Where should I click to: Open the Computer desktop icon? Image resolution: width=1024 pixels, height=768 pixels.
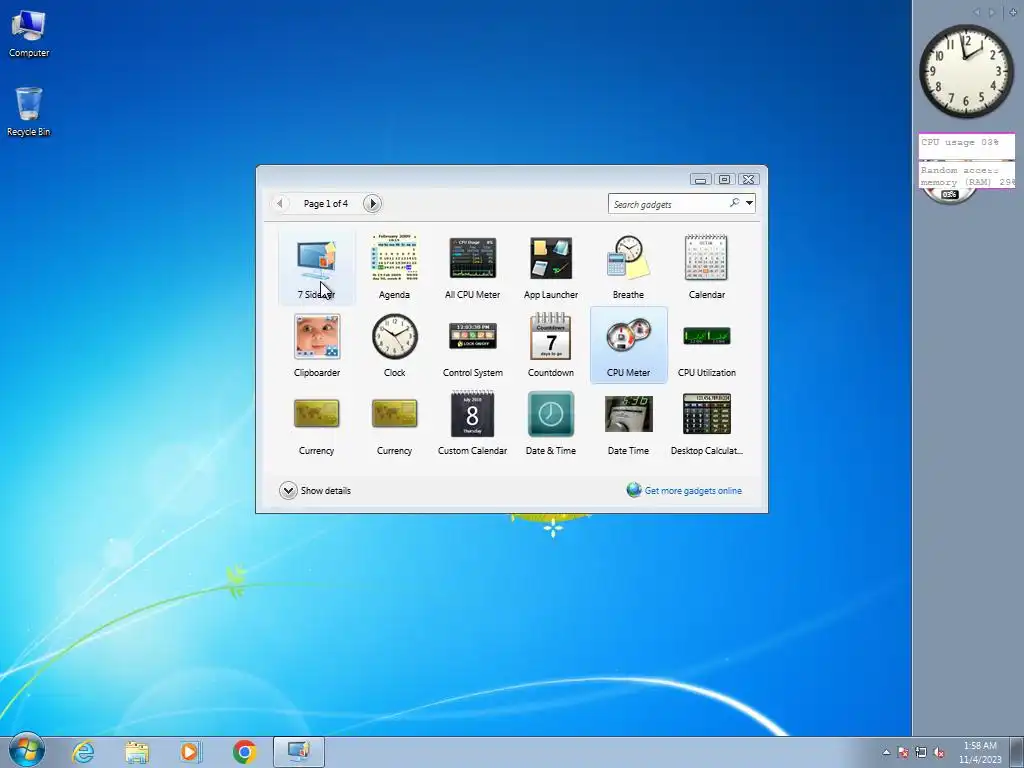click(x=29, y=34)
